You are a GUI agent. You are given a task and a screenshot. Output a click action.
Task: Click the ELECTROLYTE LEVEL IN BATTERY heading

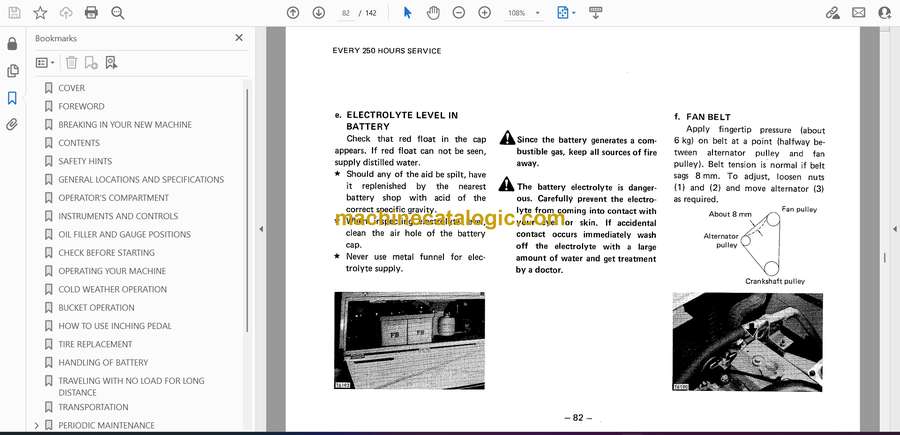[x=402, y=121]
